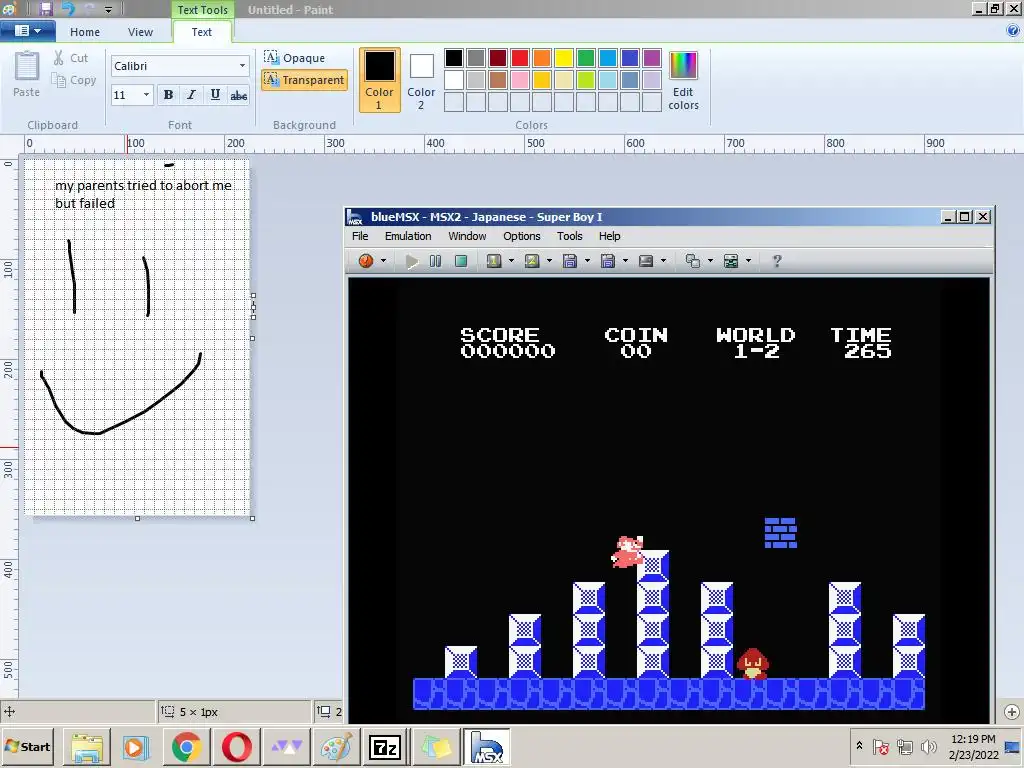Click the first disk drive icon in blueMSX
Image resolution: width=1024 pixels, height=768 pixels.
570,261
